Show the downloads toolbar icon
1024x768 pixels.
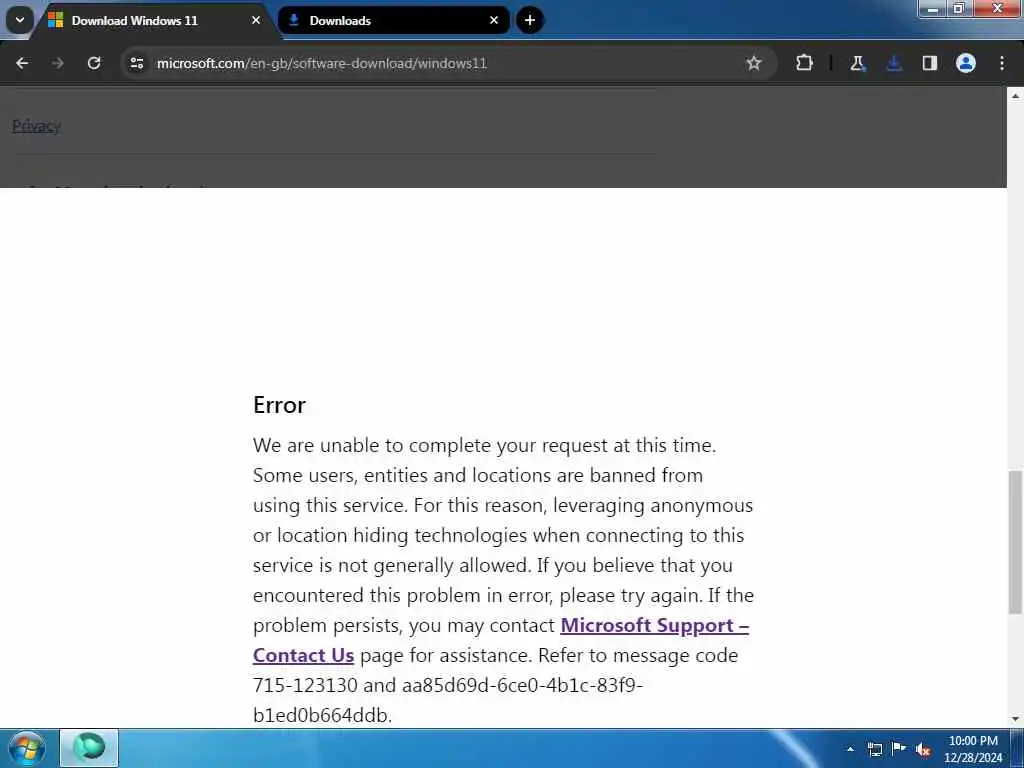(x=894, y=63)
